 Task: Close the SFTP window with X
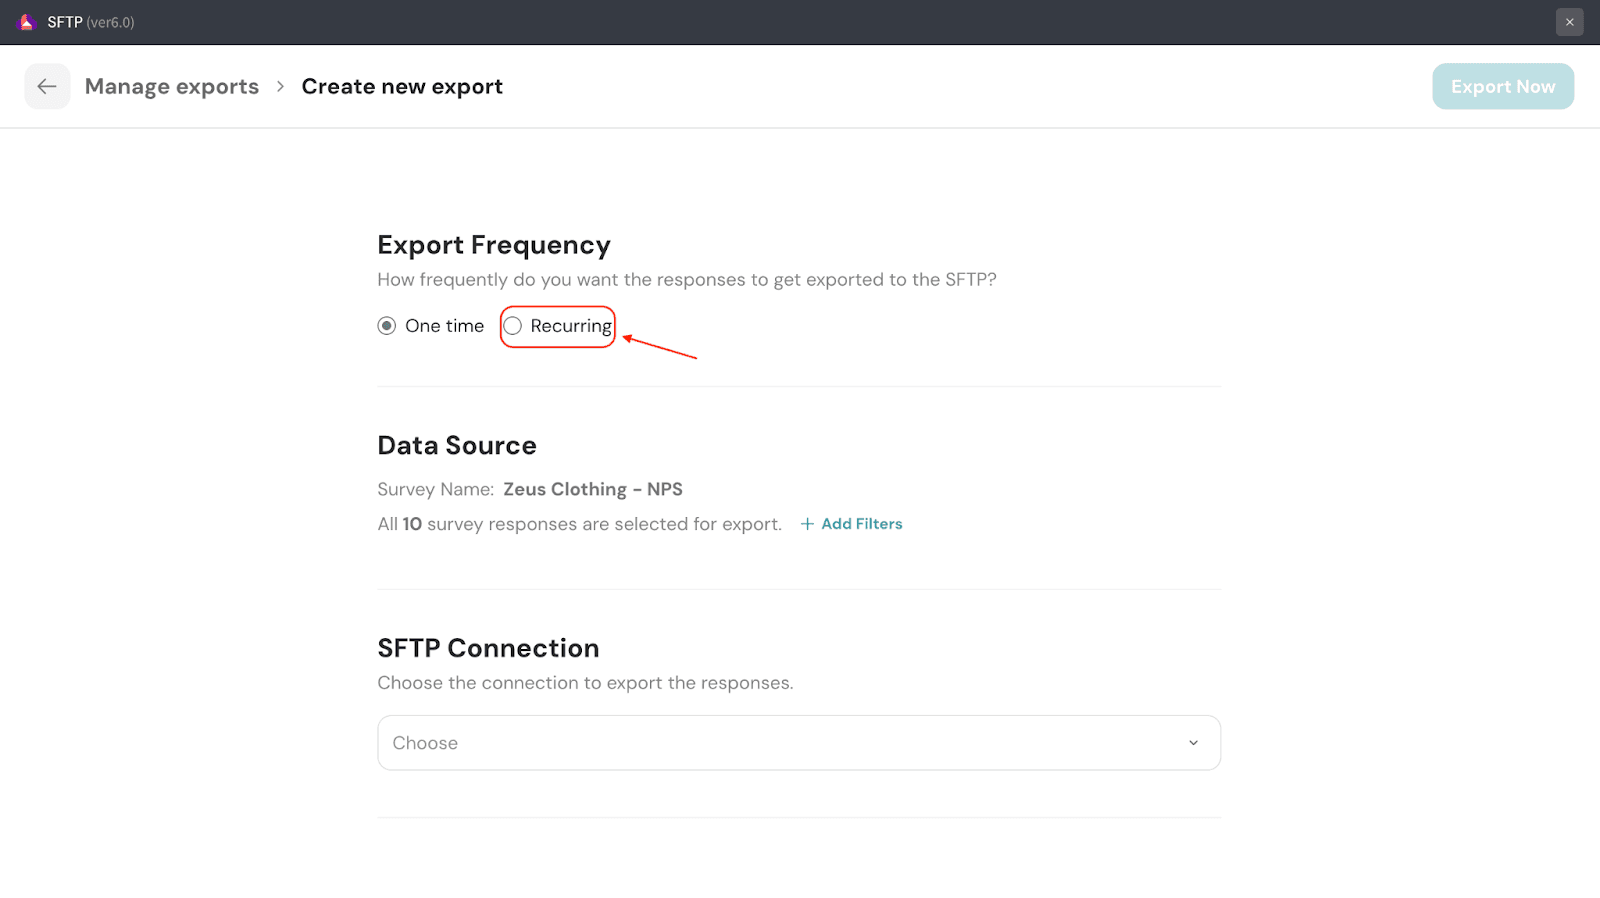pyautogui.click(x=1569, y=22)
